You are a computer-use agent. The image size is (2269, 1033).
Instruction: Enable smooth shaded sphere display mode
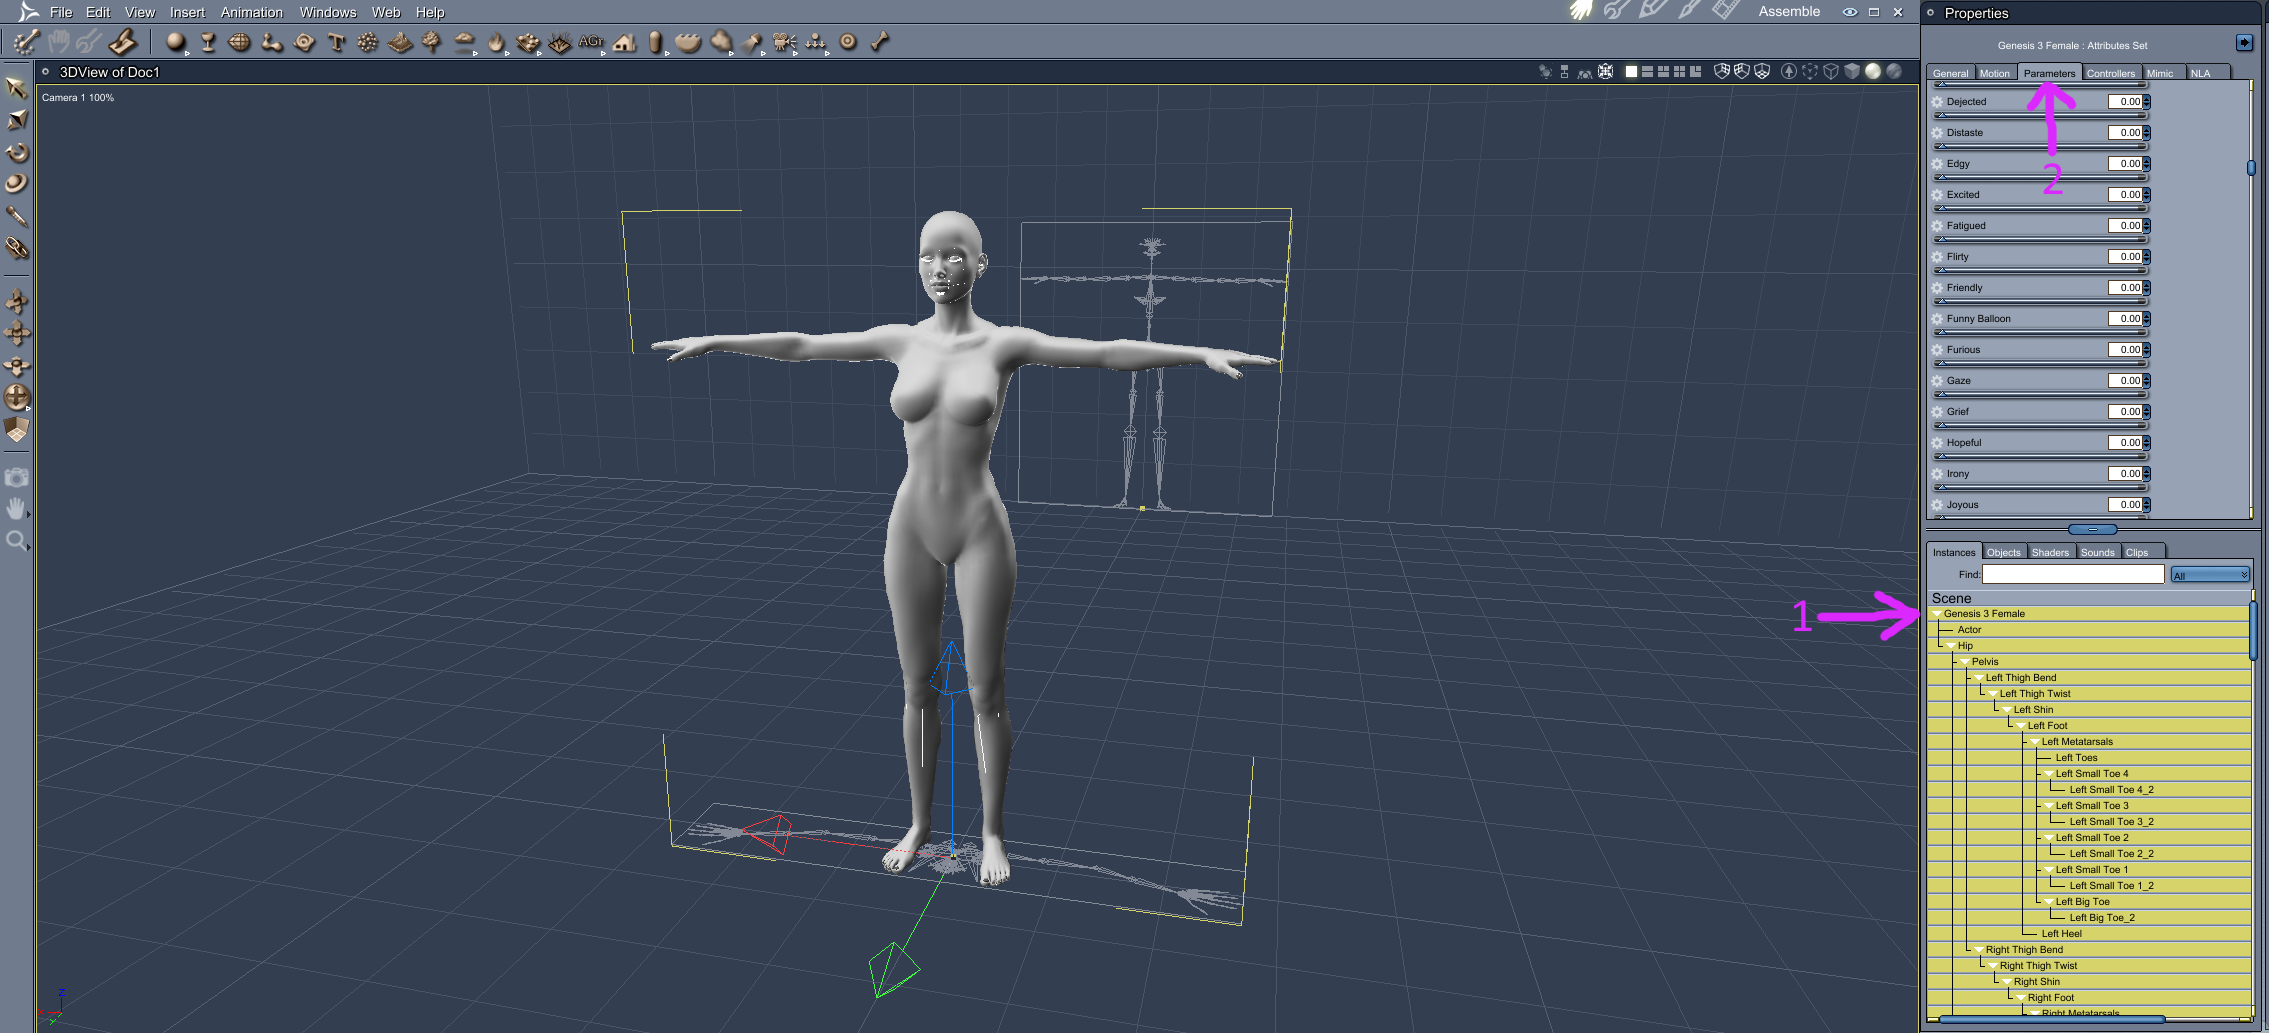point(1873,71)
